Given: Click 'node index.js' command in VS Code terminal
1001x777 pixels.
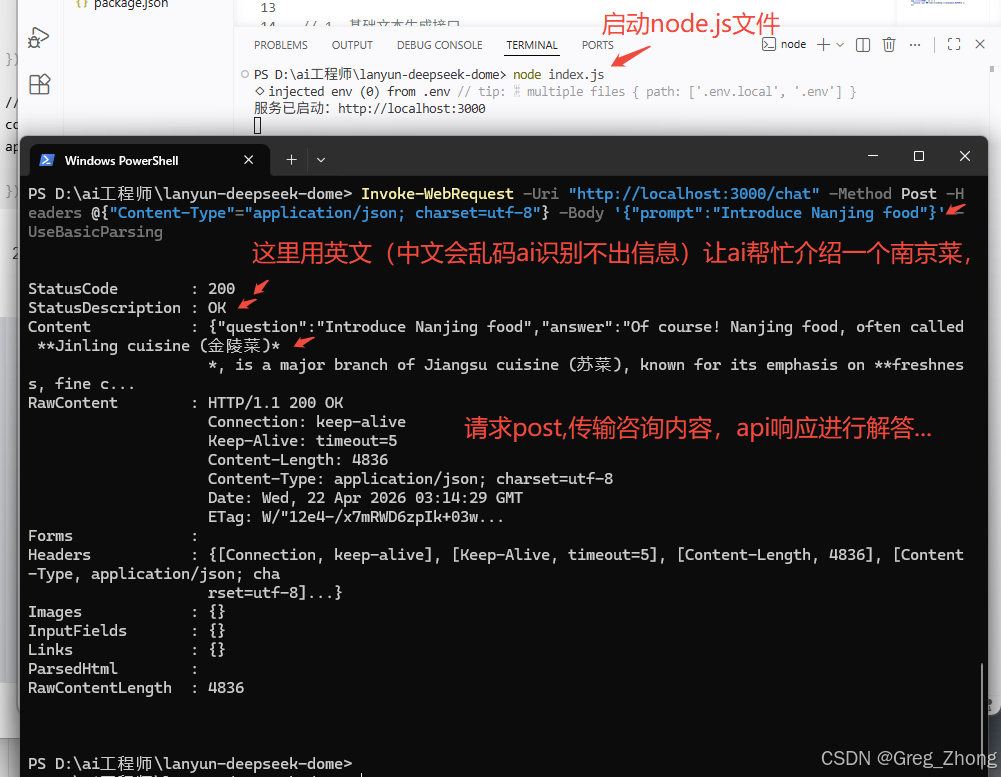Looking at the screenshot, I should (558, 74).
